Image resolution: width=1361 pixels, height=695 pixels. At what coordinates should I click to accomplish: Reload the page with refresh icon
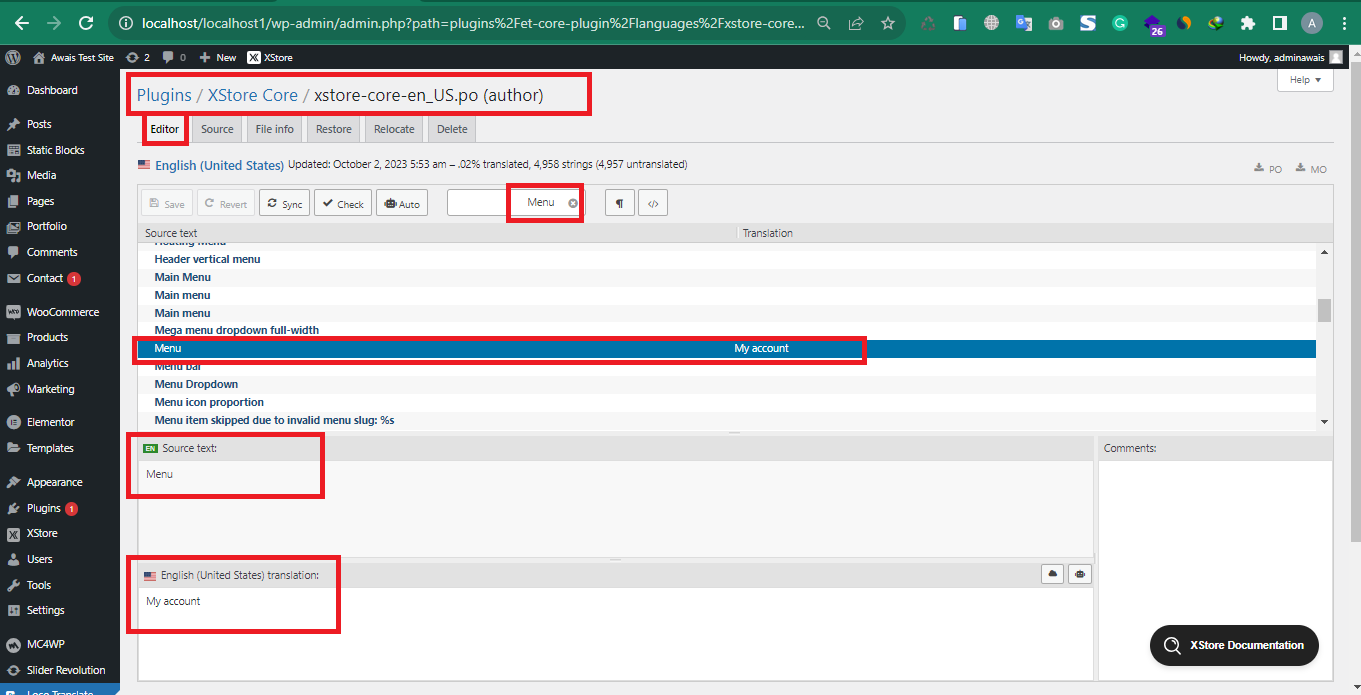coord(86,23)
